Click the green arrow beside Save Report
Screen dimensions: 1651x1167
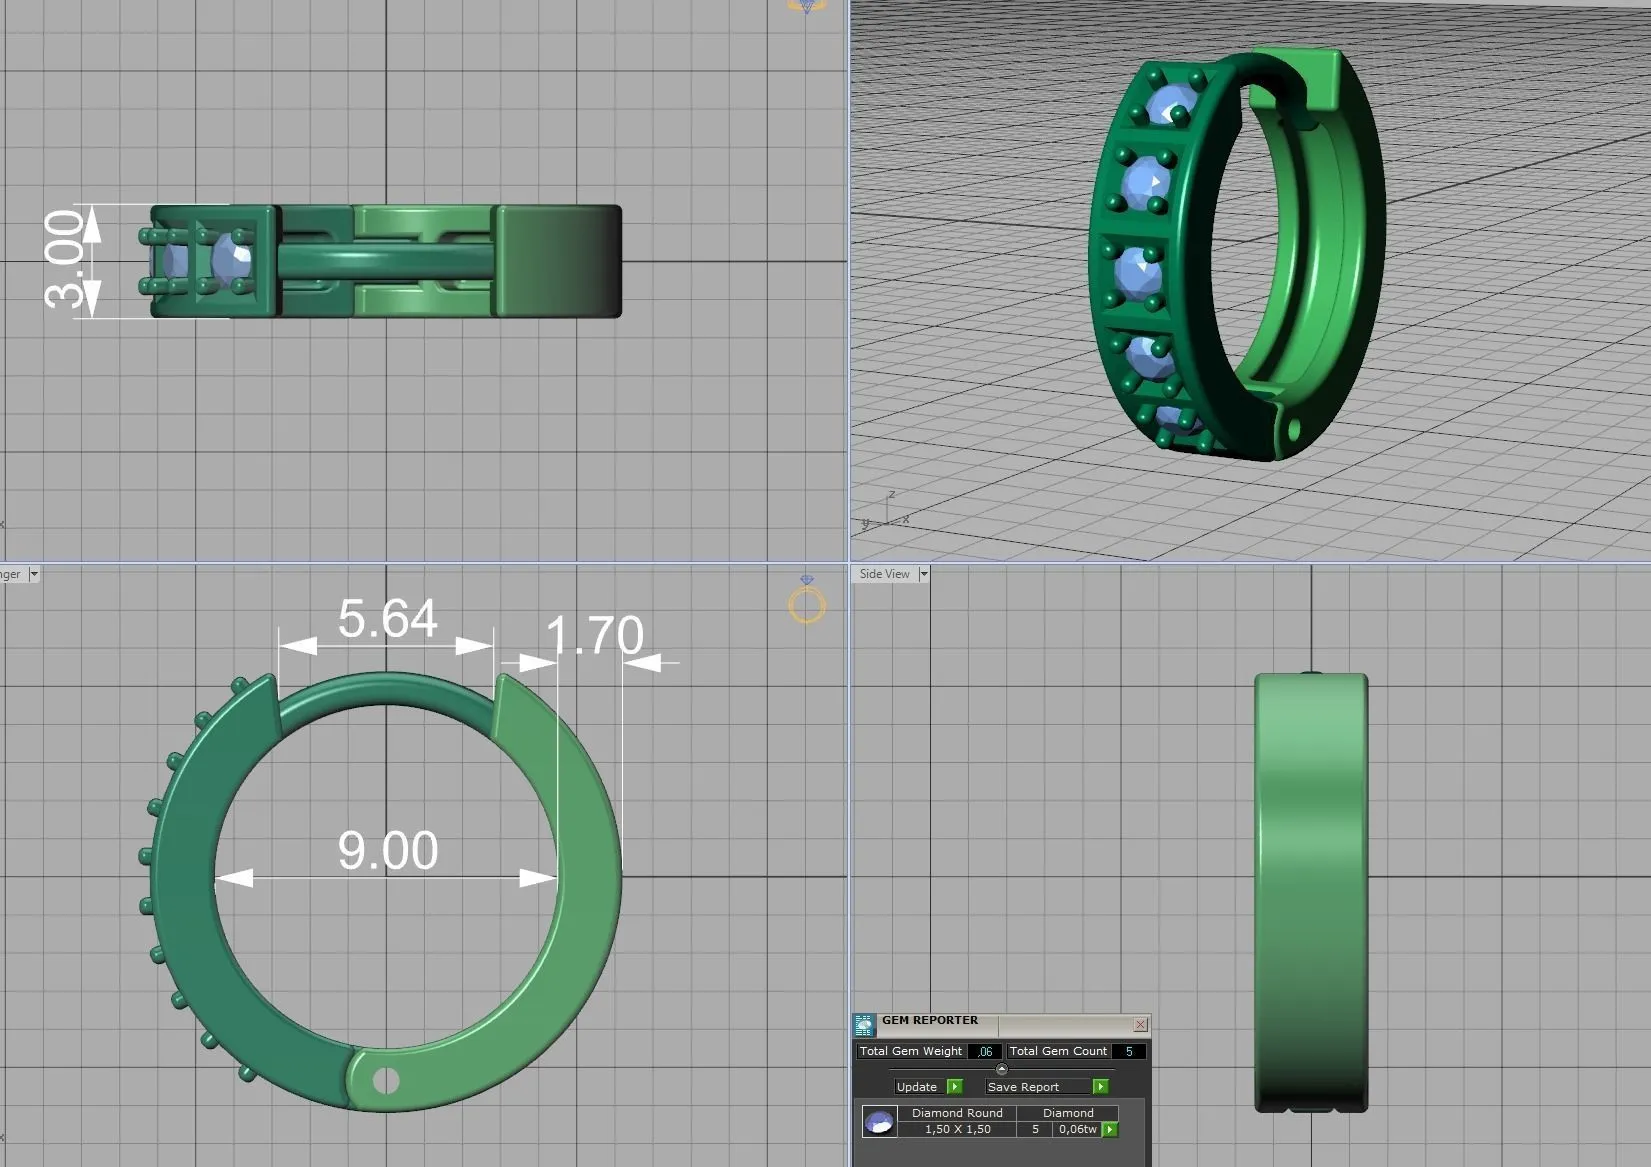1100,1087
